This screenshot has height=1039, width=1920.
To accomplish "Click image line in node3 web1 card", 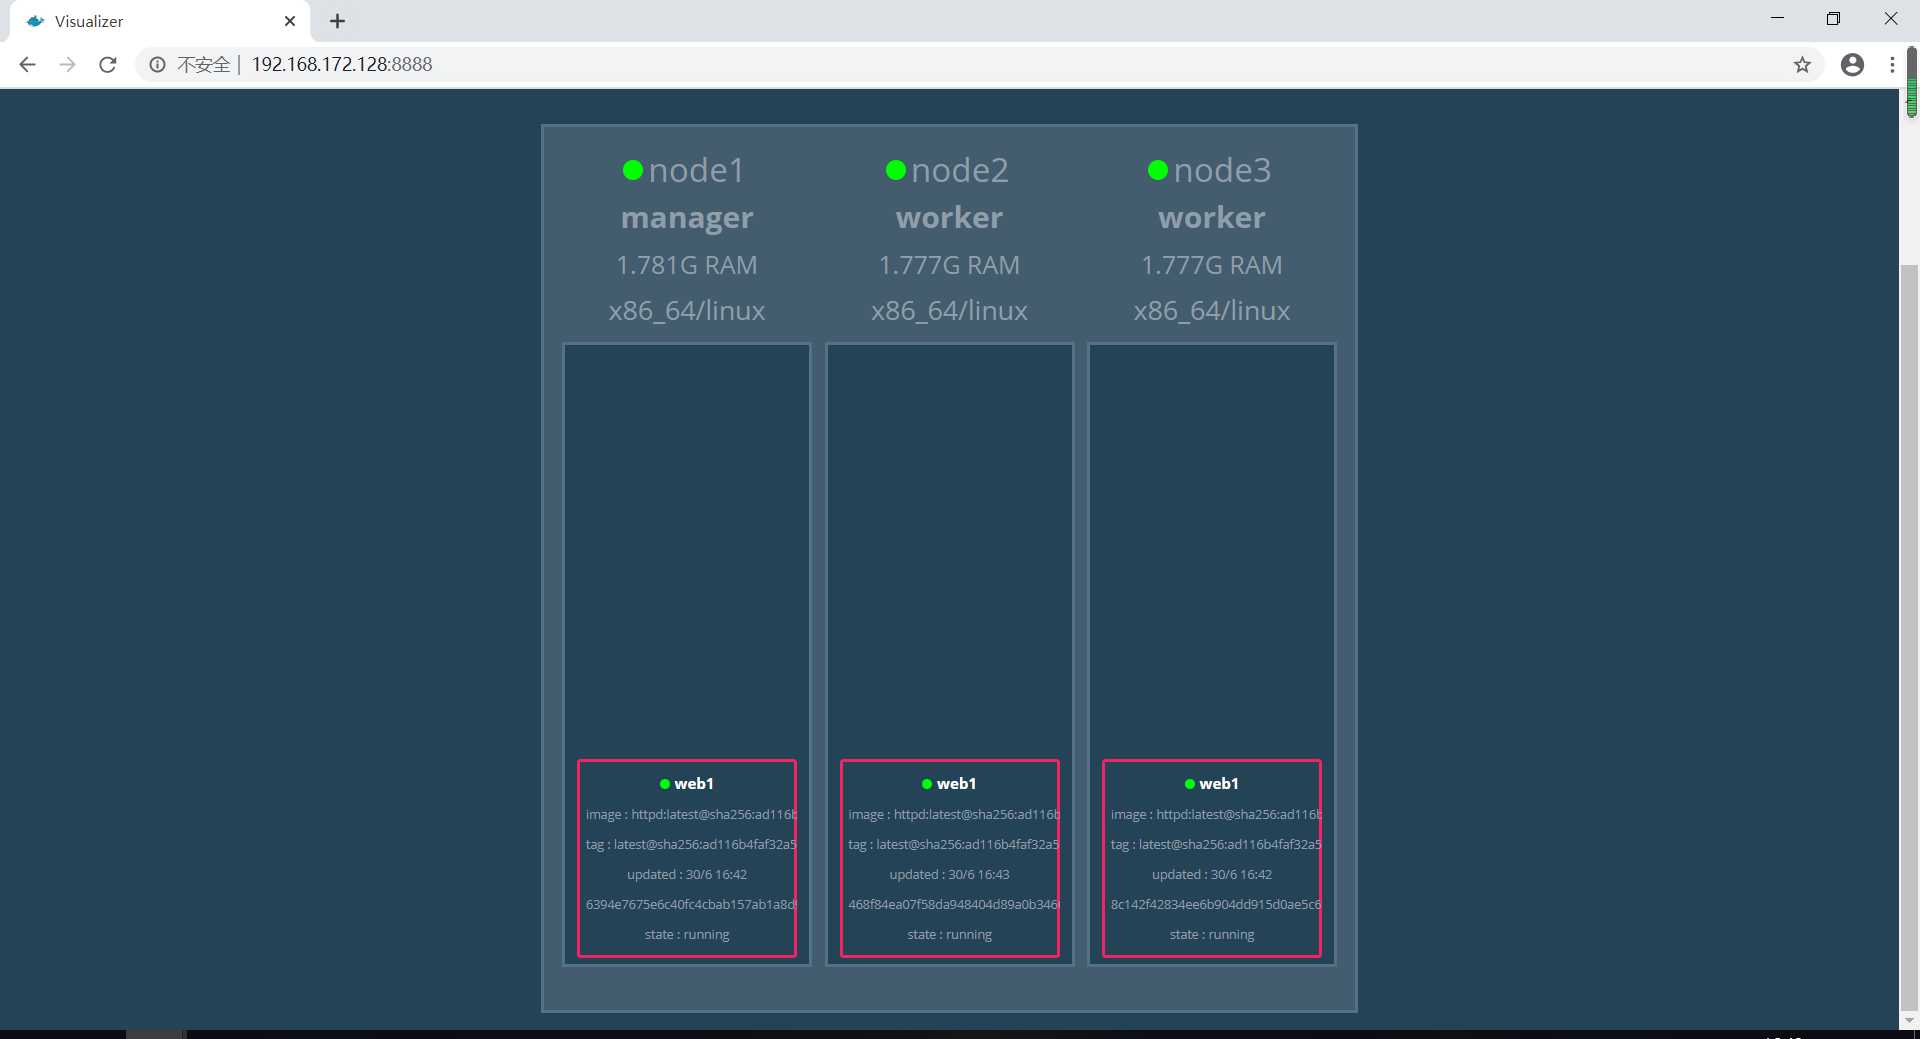I will click(1215, 814).
